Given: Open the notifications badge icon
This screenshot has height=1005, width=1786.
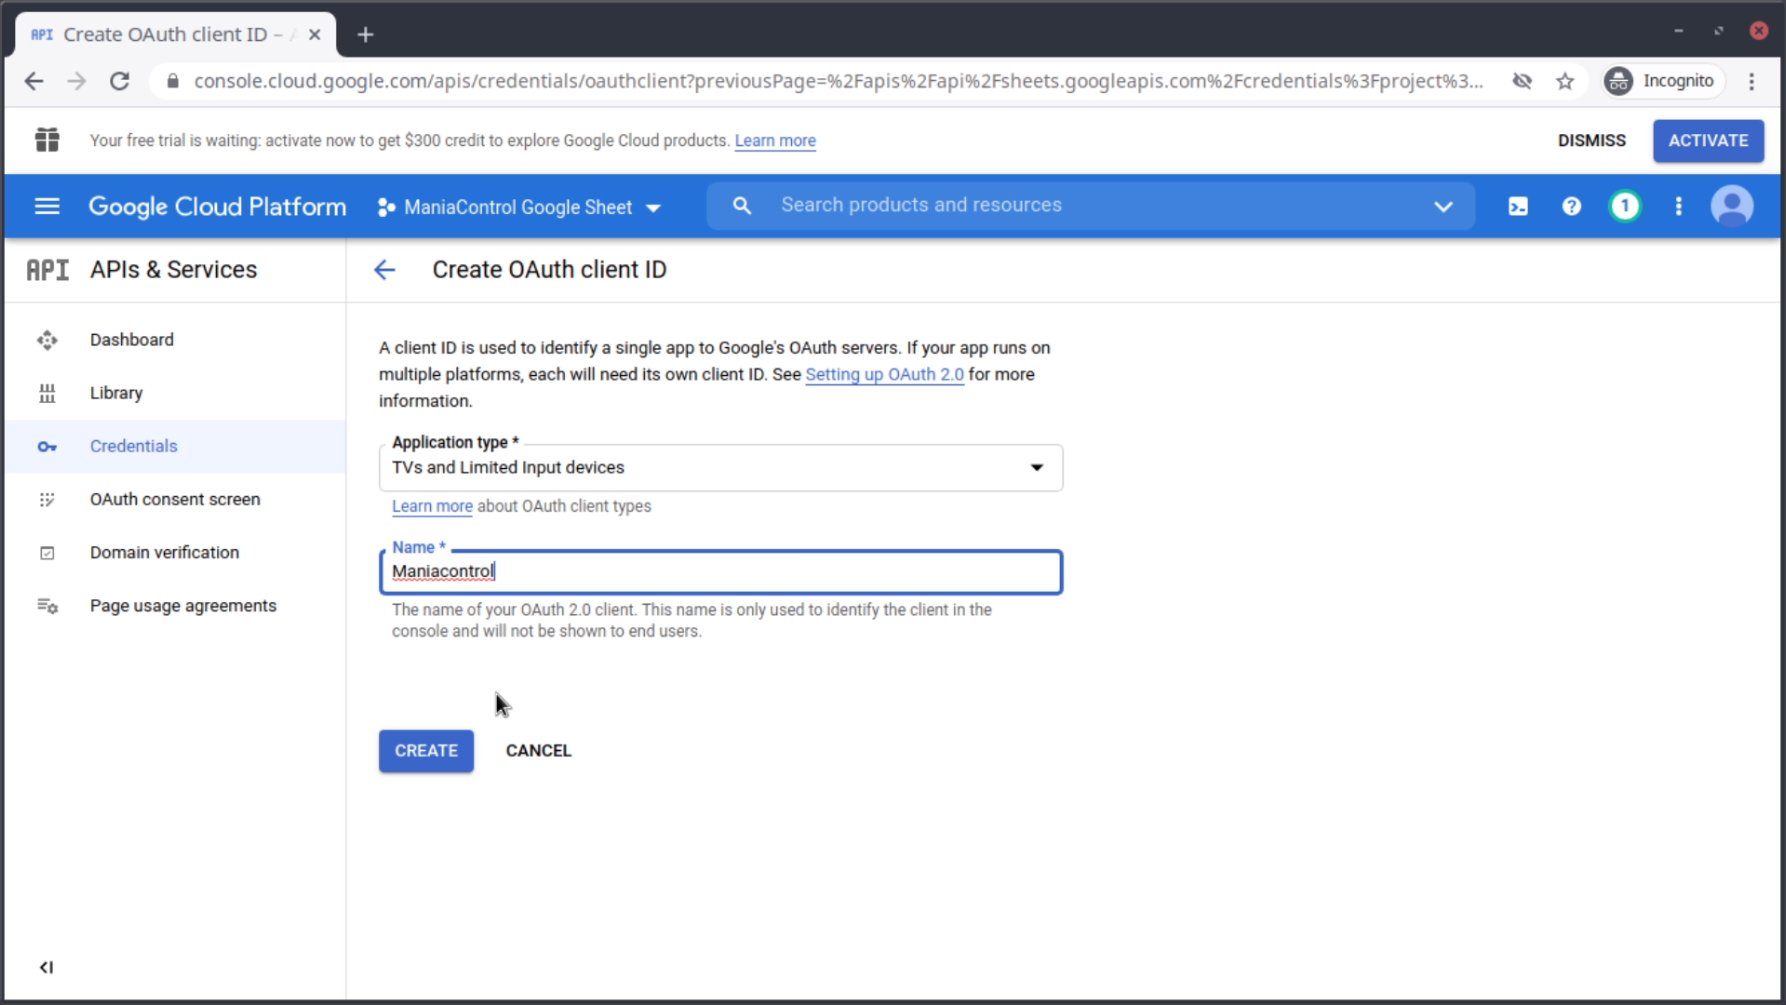Looking at the screenshot, I should tap(1624, 206).
